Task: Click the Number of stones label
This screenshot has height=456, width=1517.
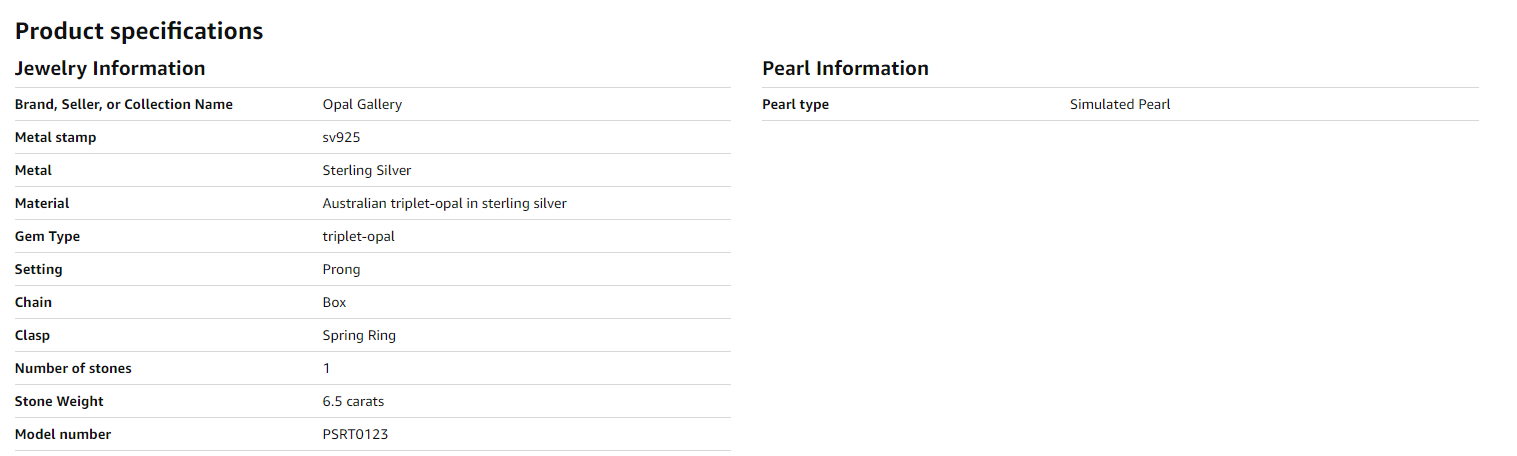Action: (73, 368)
